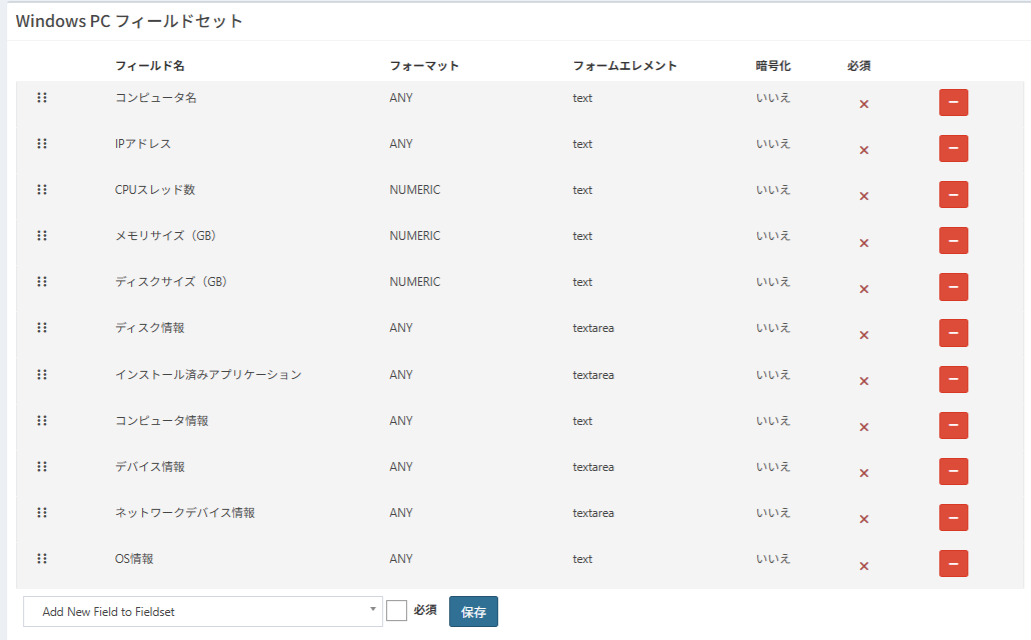Screen dimensions: 1031x640
Task: Select the コンピュータ名 field name
Action: (156, 97)
